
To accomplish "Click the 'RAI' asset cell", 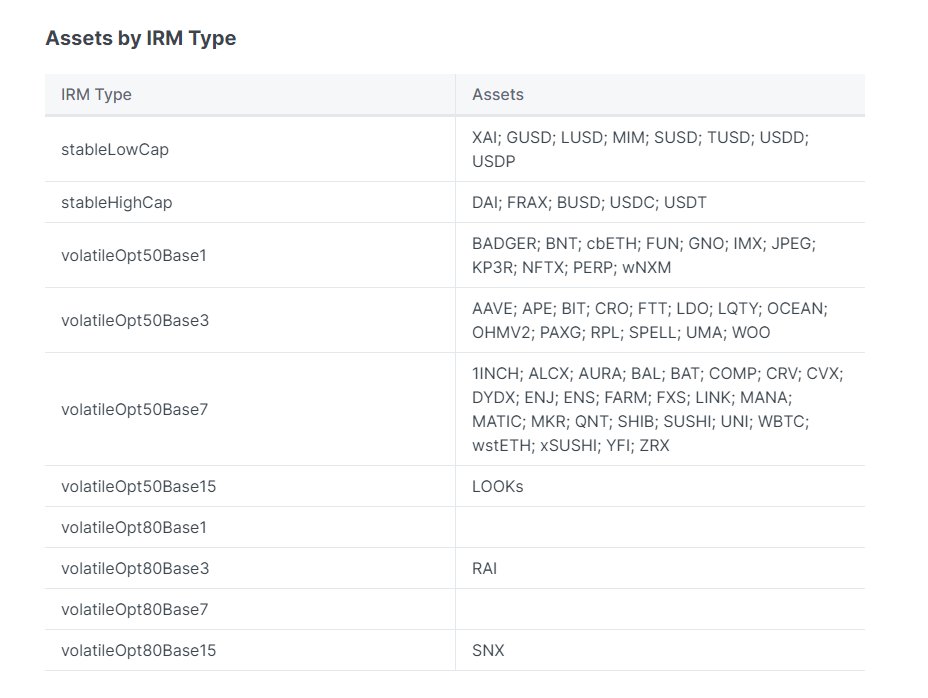I will pyautogui.click(x=660, y=568).
